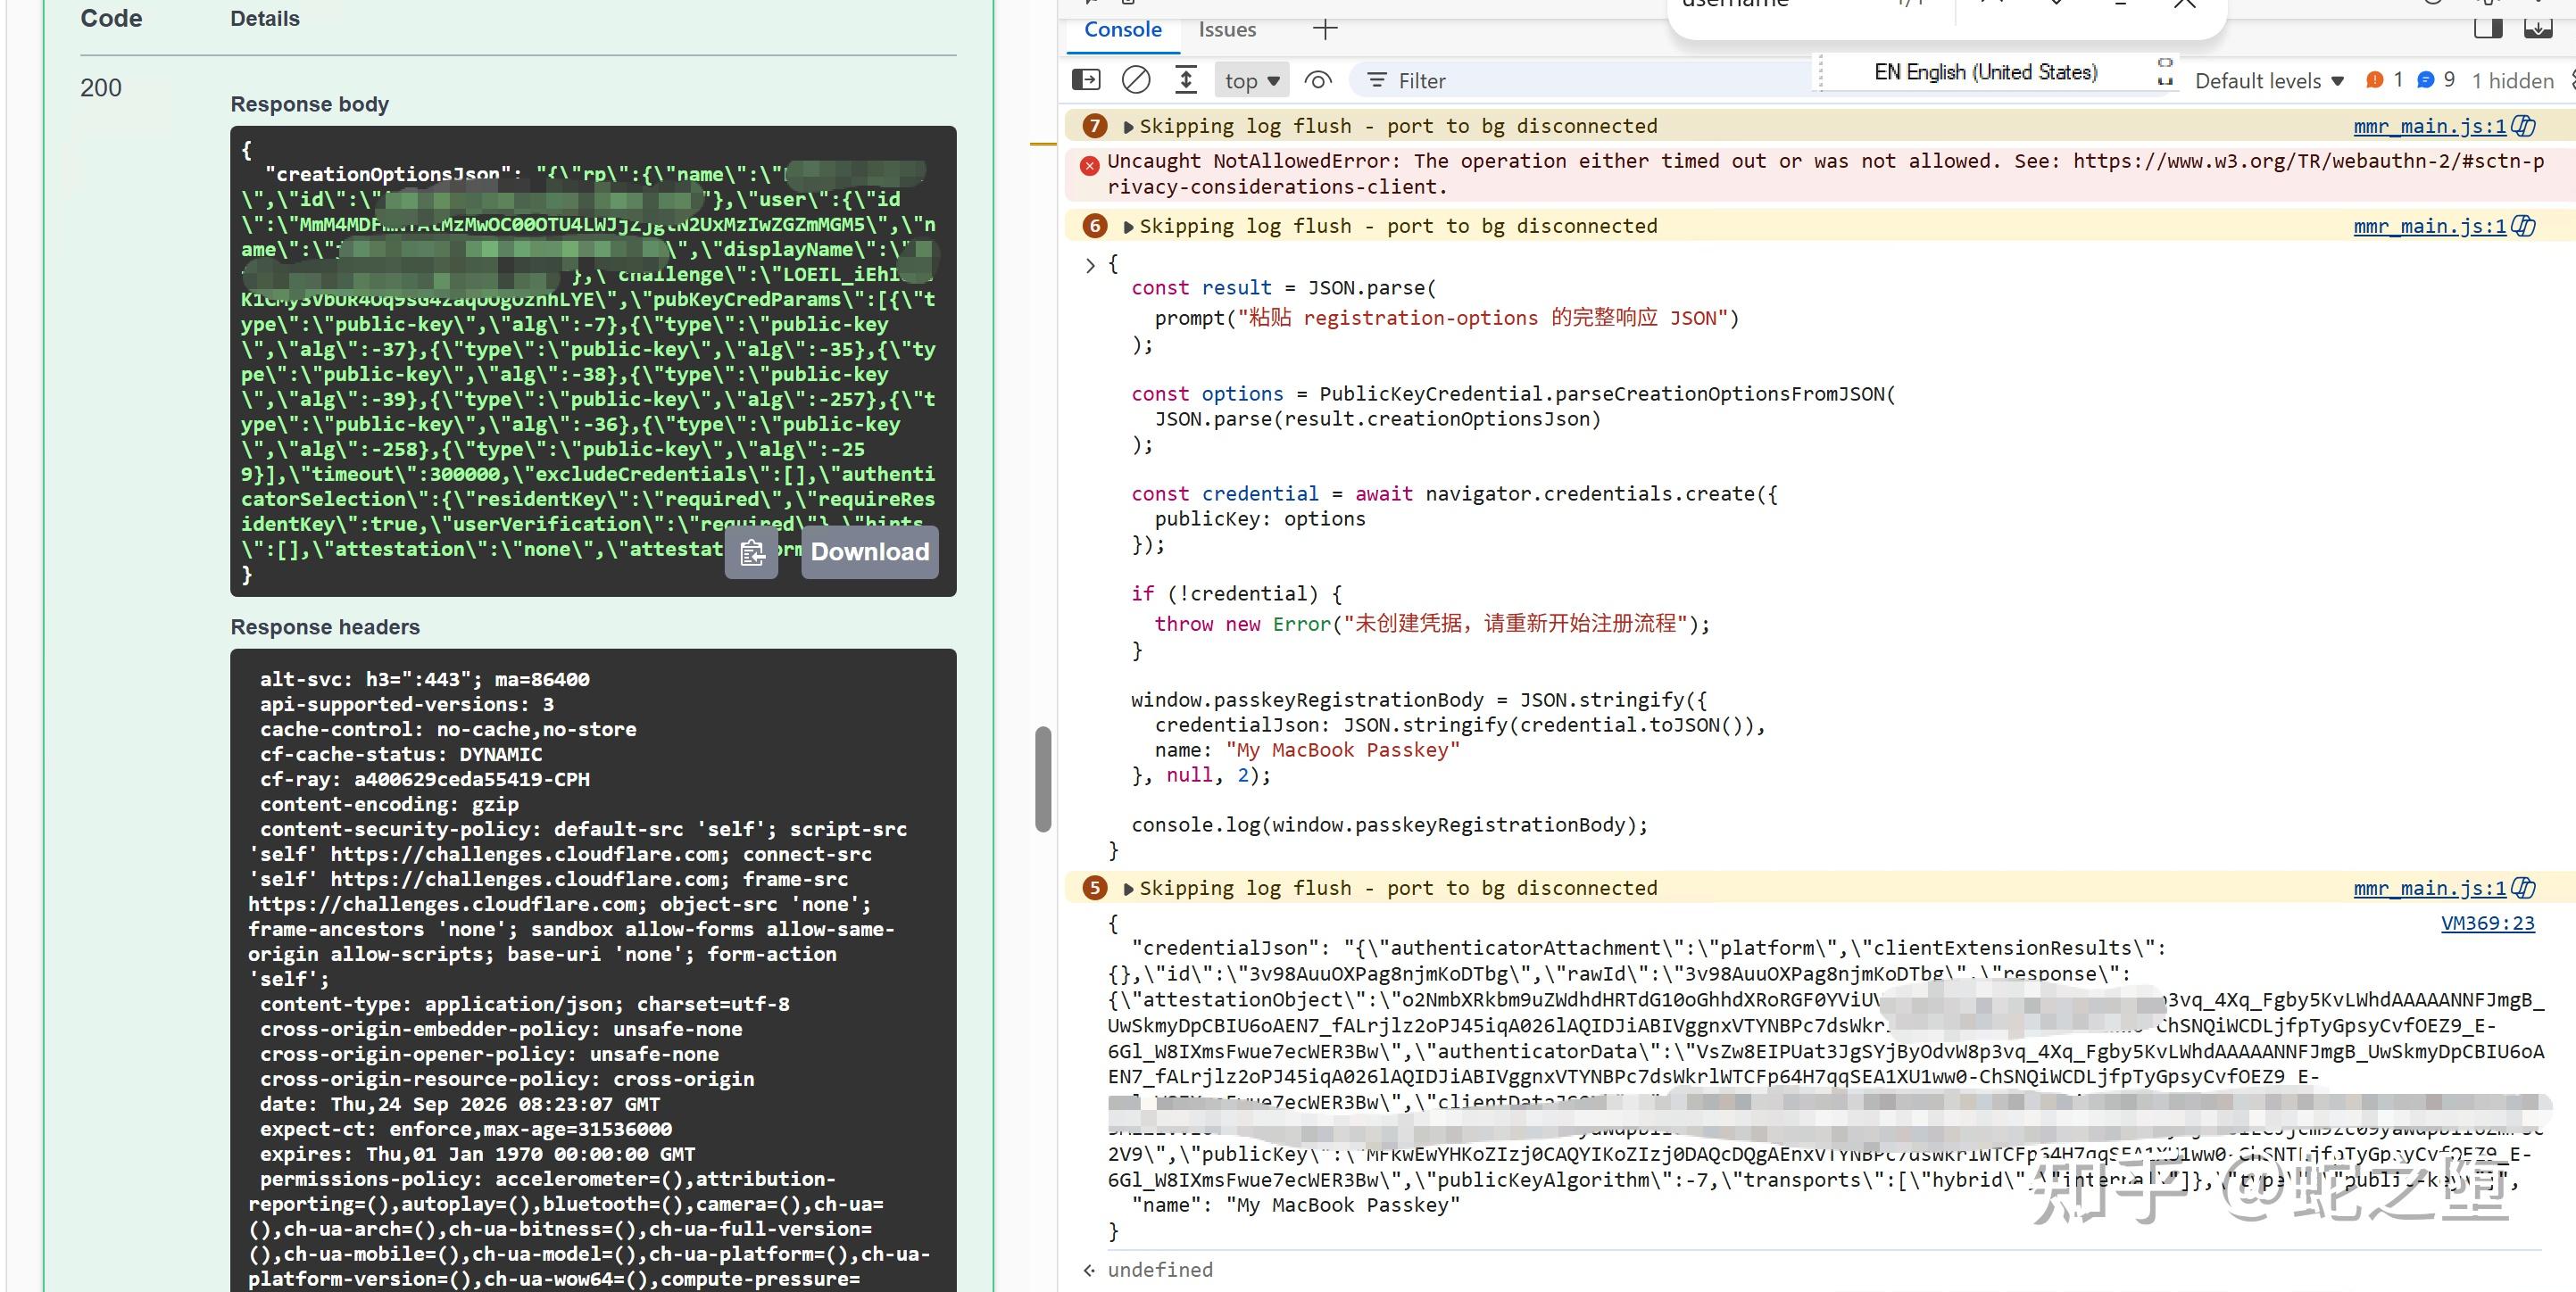Click the dock side icon in DevTools header
The width and height of the screenshot is (2576, 1292).
coord(2488,26)
